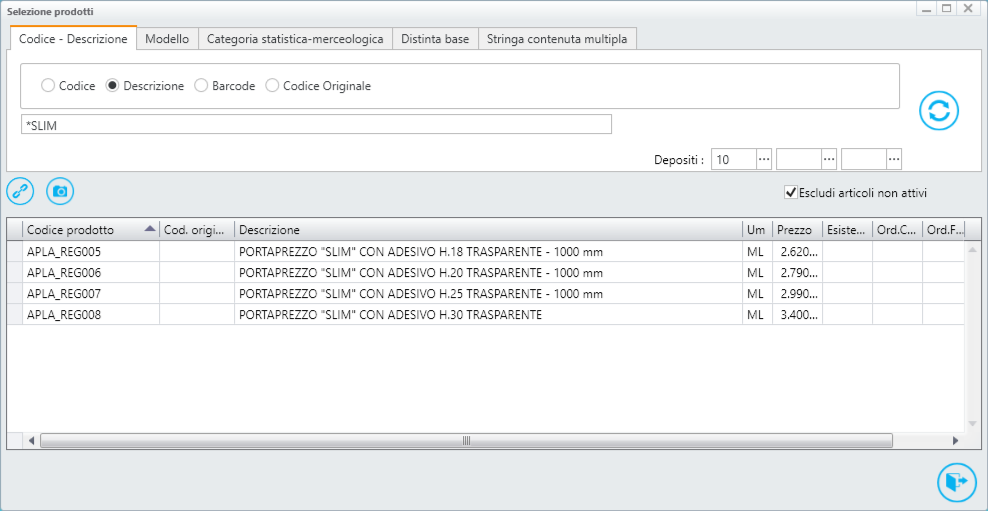The image size is (988, 511).
Task: Open the lookup for third Depositi field
Action: 894,159
